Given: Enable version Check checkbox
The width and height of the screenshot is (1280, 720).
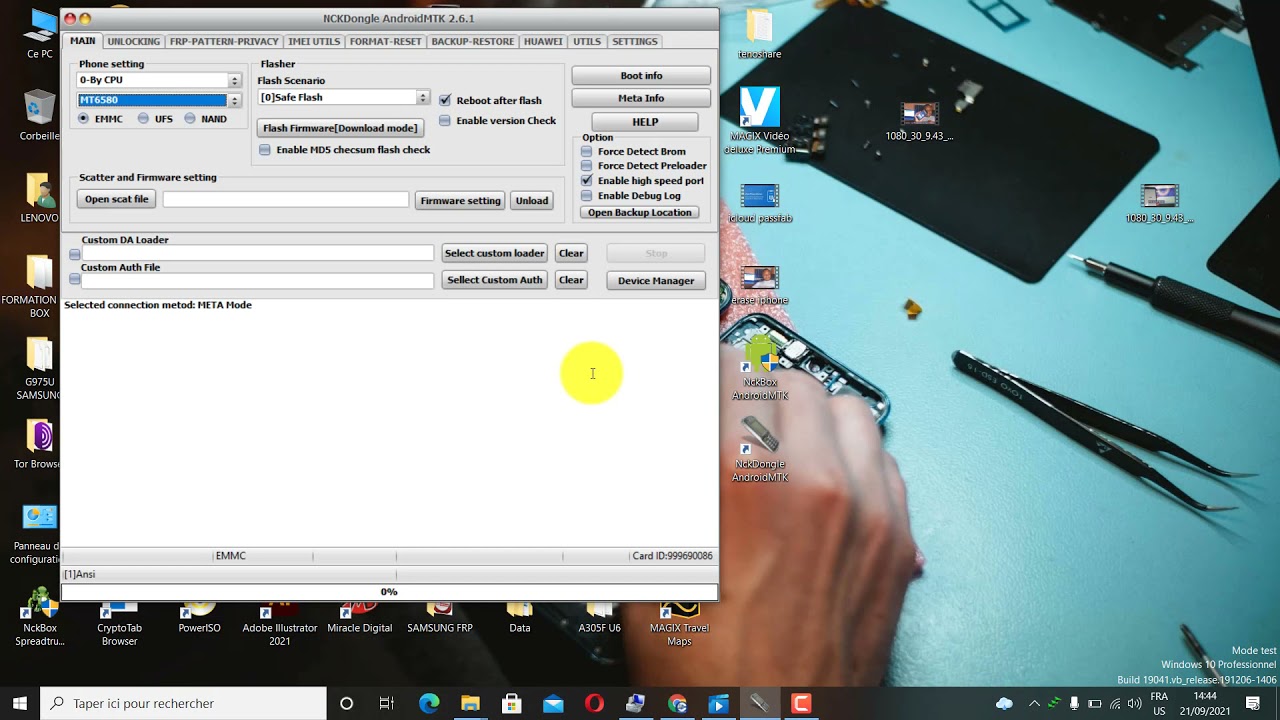Looking at the screenshot, I should tap(445, 121).
